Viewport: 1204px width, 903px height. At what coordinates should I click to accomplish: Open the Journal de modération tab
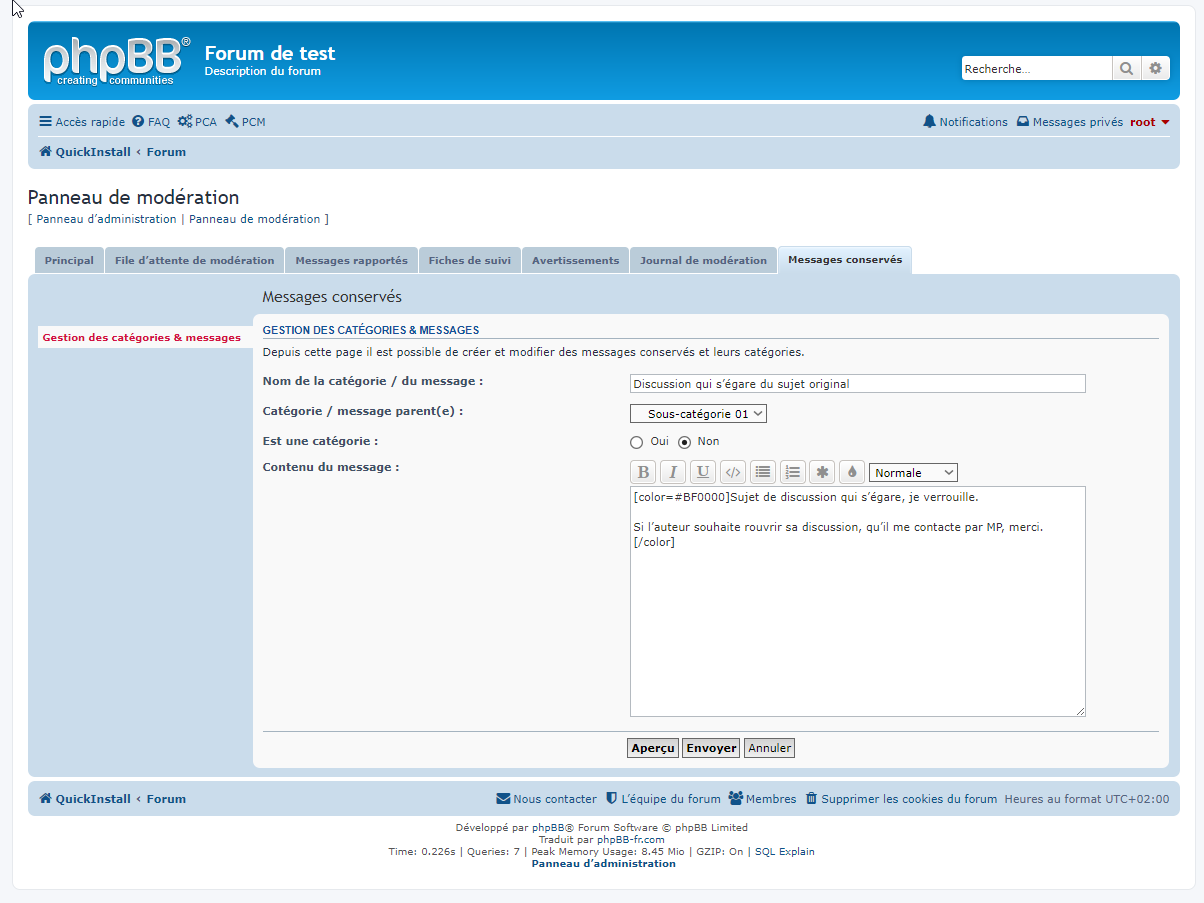[x=703, y=260]
